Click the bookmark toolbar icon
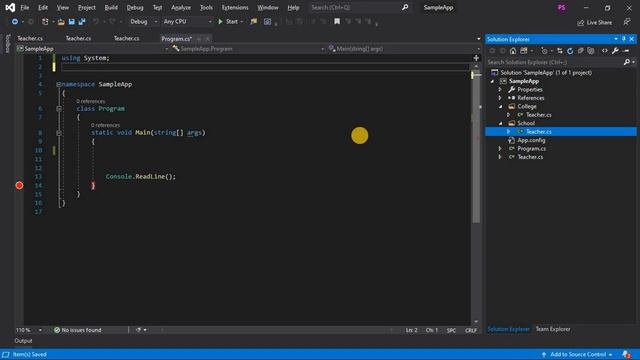This screenshot has width=640, height=360. [337, 22]
